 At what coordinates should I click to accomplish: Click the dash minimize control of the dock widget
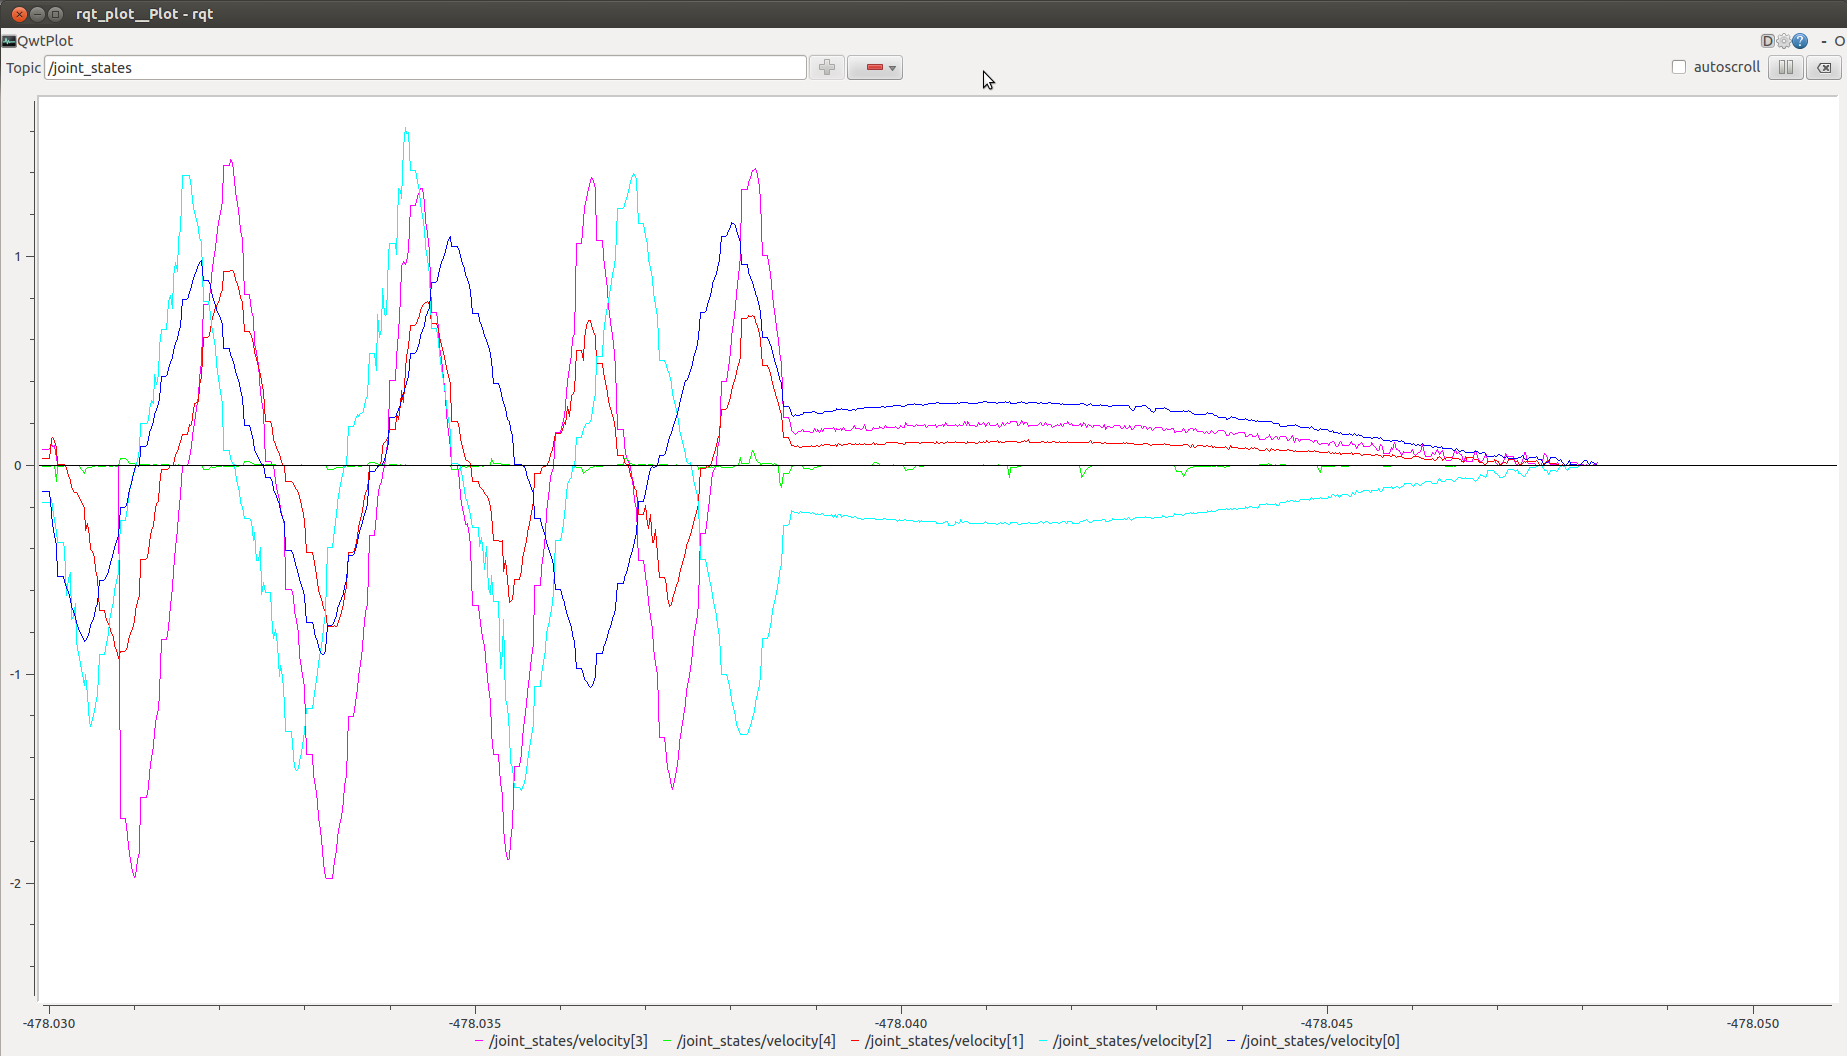[1824, 41]
